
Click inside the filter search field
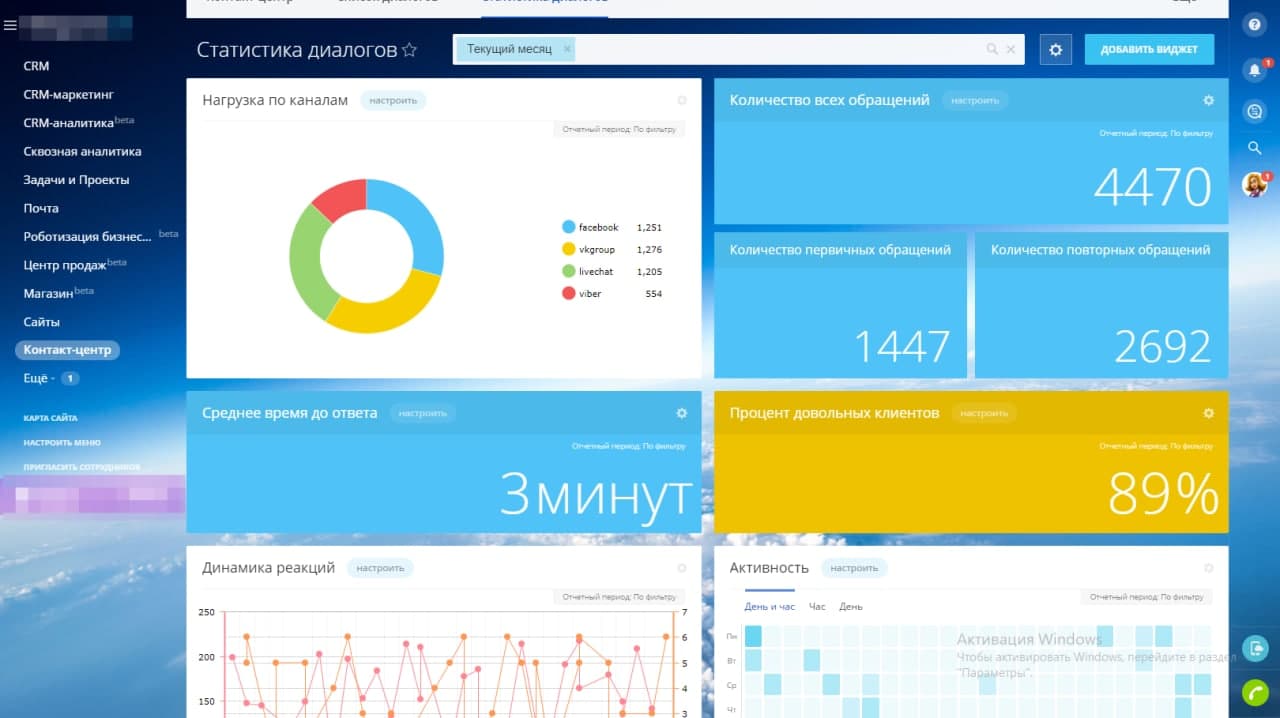(x=780, y=49)
